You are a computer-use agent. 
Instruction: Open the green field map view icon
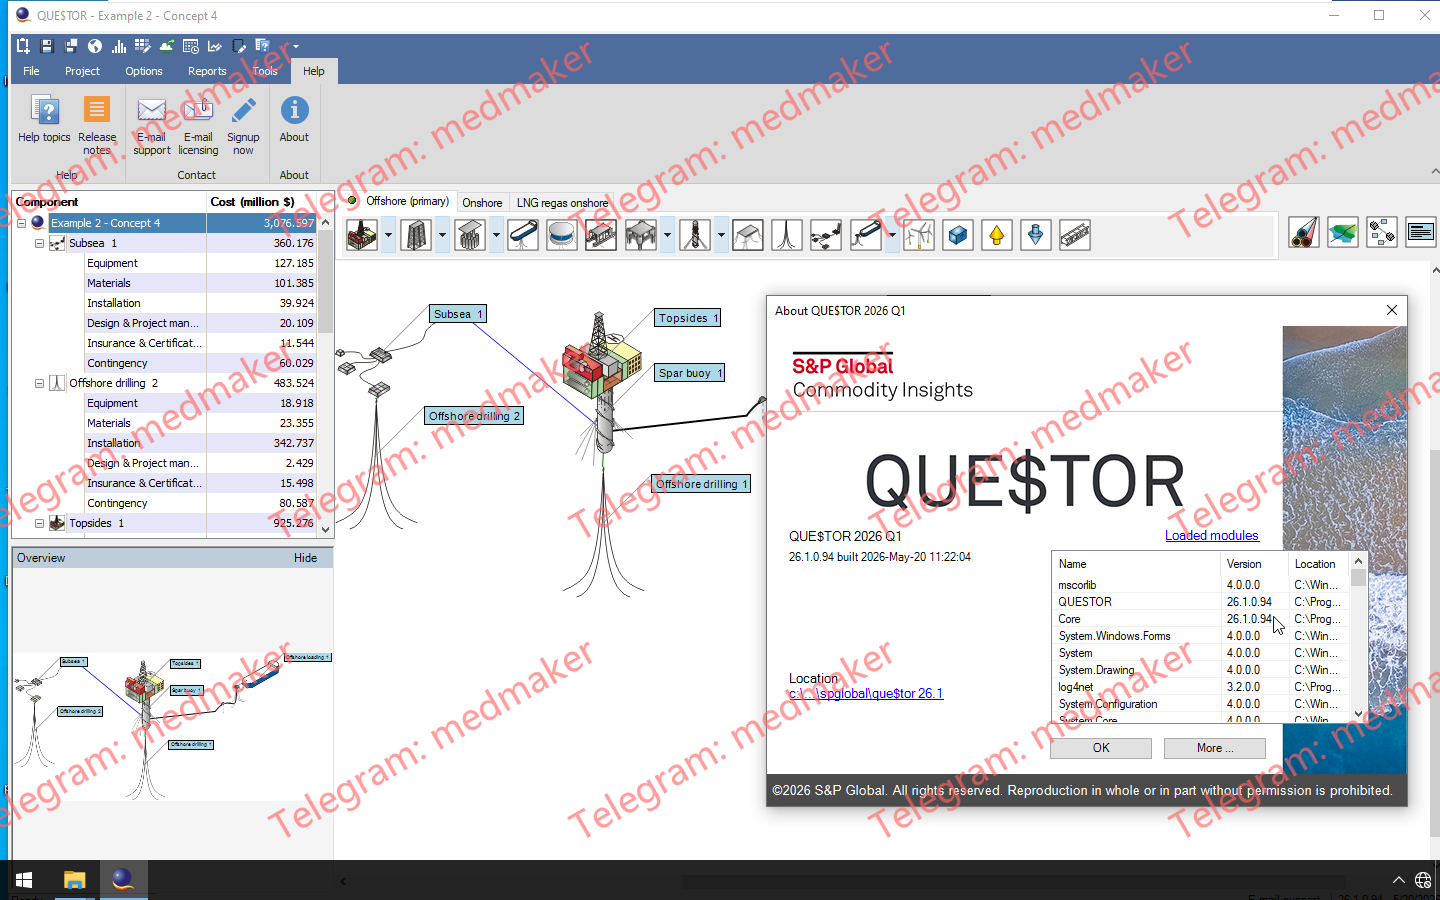point(1343,232)
